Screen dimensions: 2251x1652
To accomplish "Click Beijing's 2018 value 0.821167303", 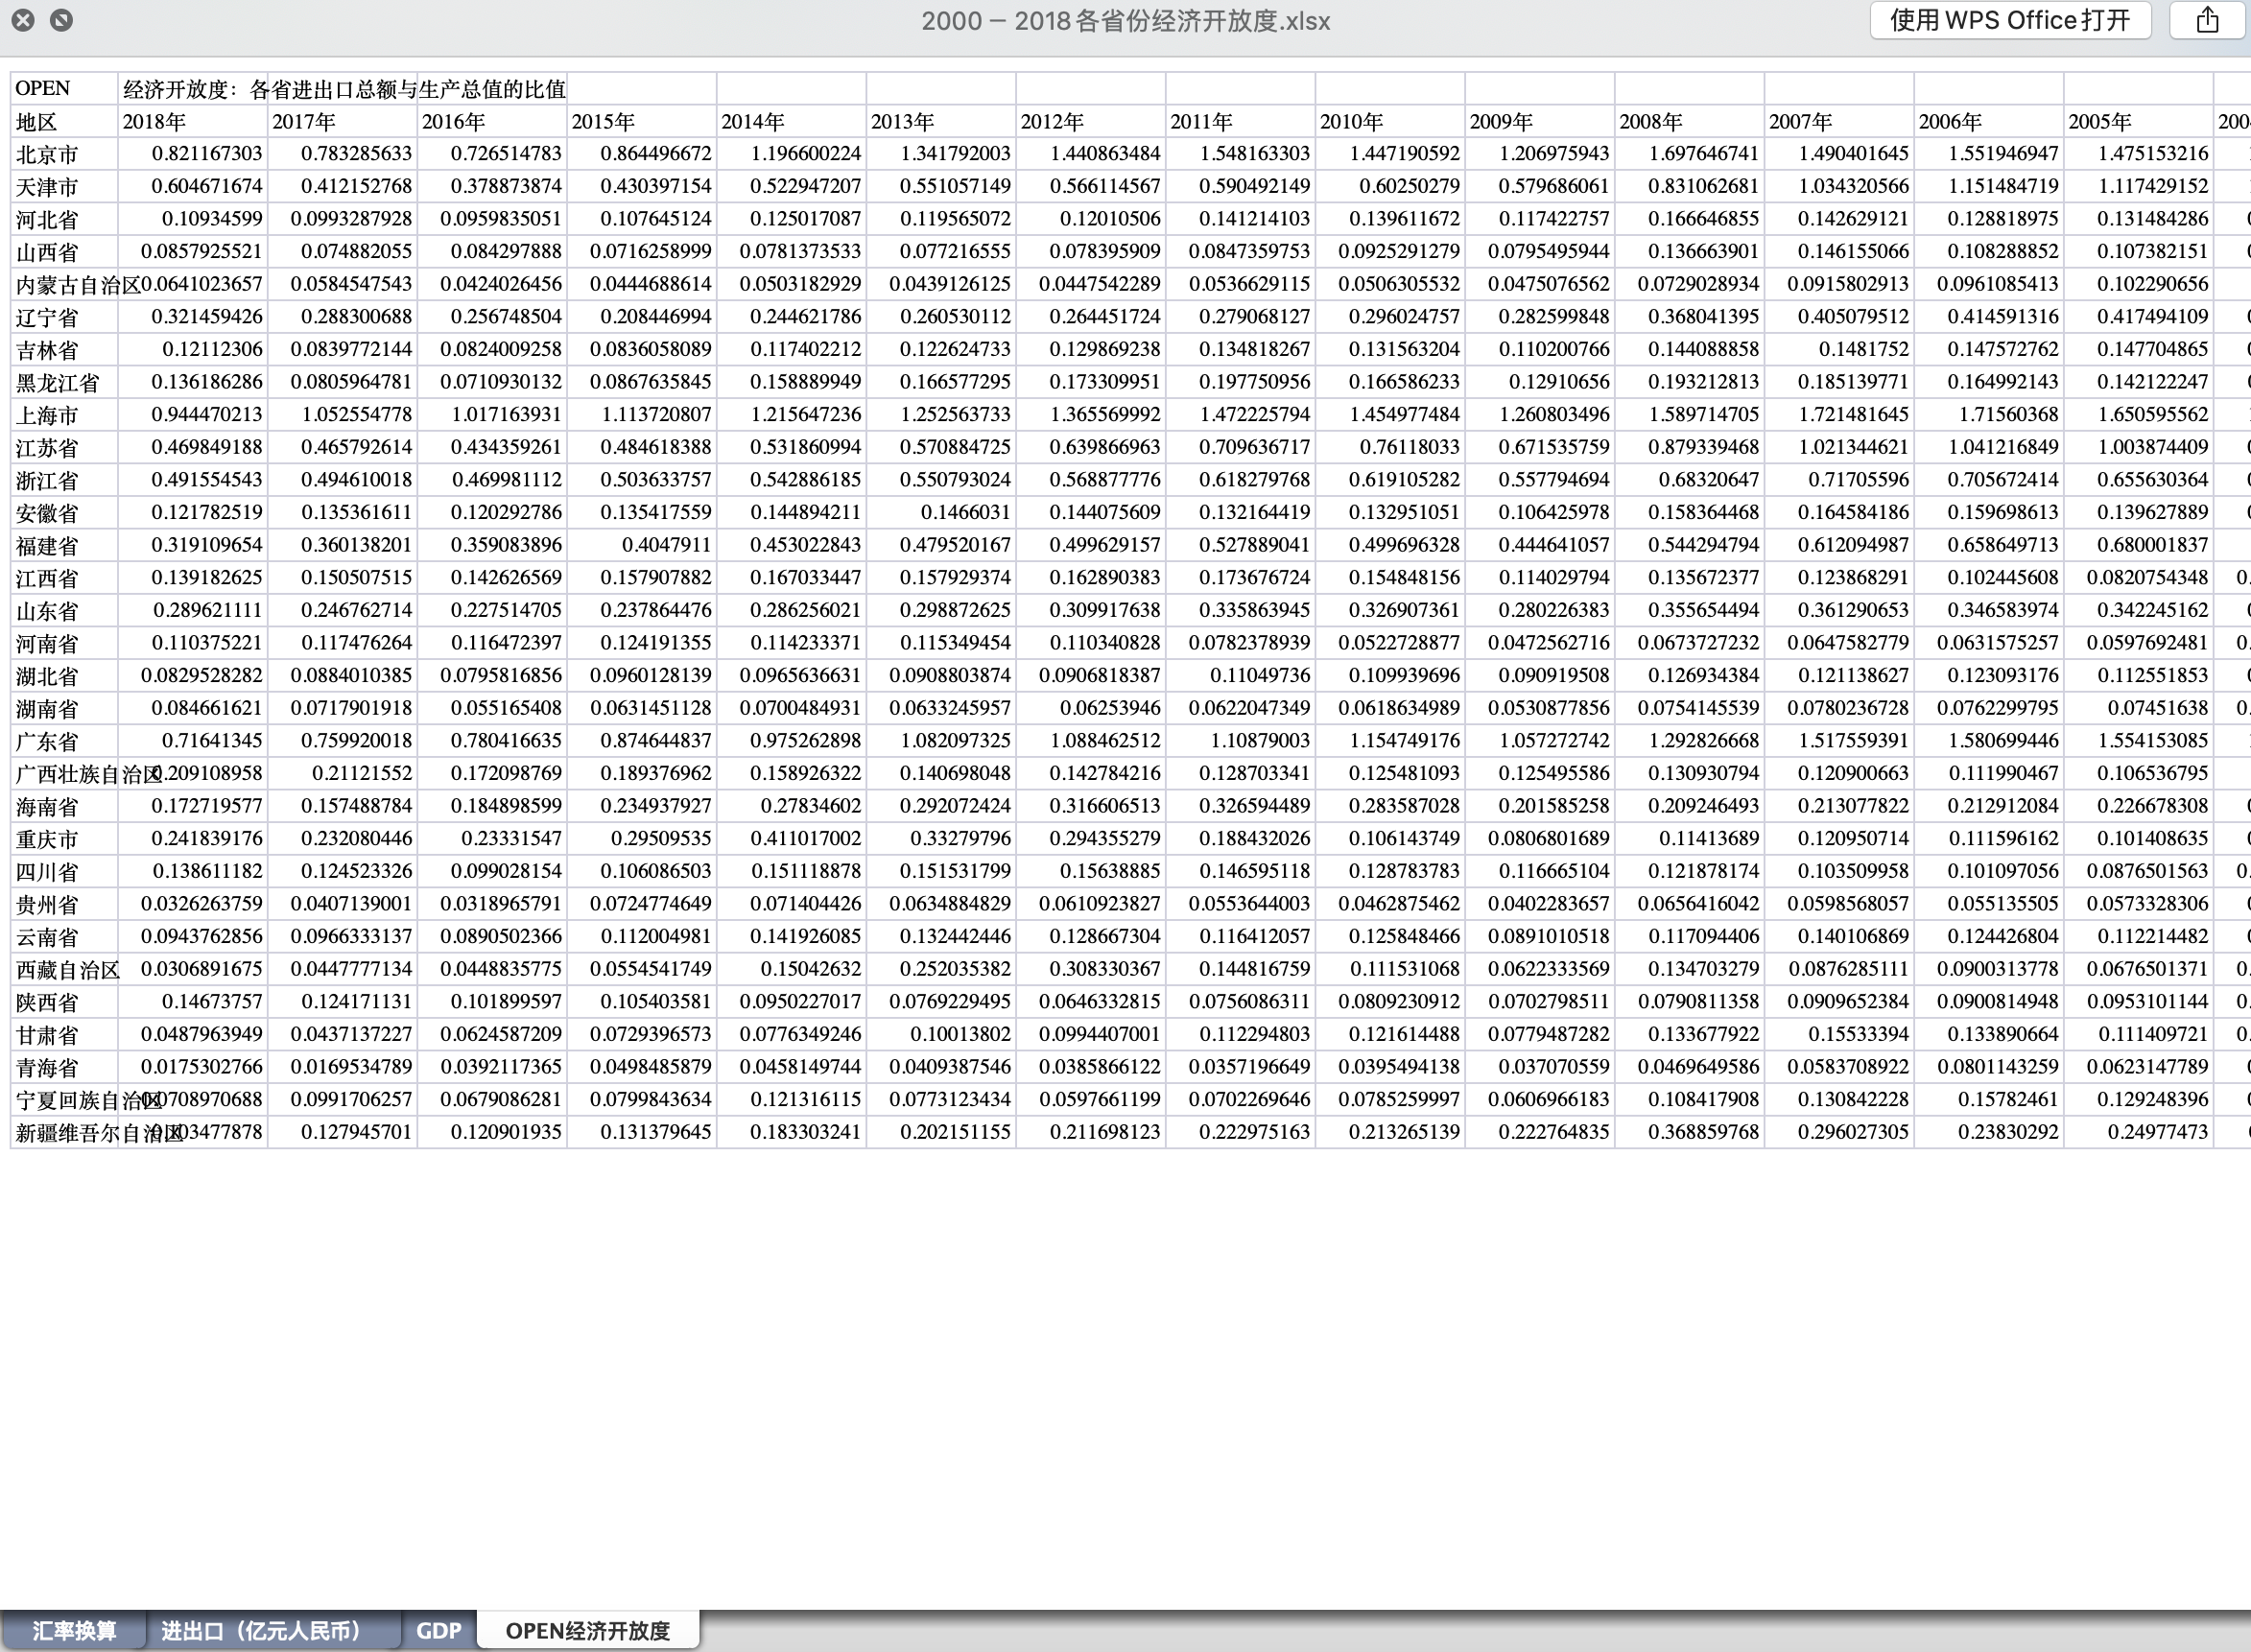I will tap(207, 154).
